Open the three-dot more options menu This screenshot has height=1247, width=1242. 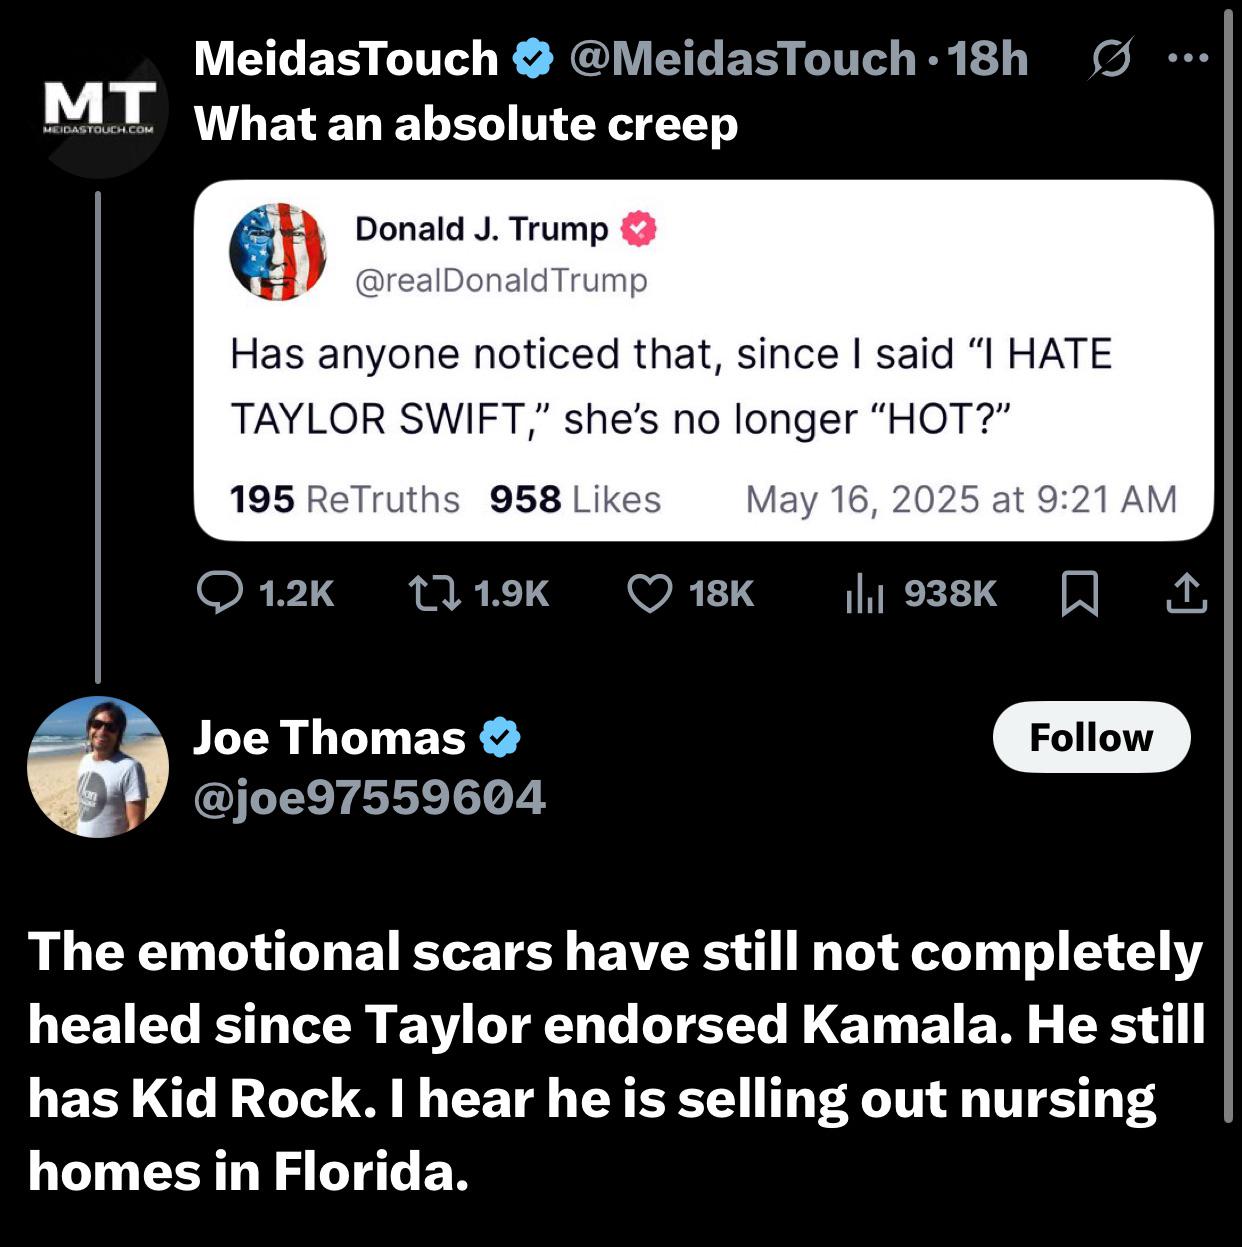(1188, 58)
